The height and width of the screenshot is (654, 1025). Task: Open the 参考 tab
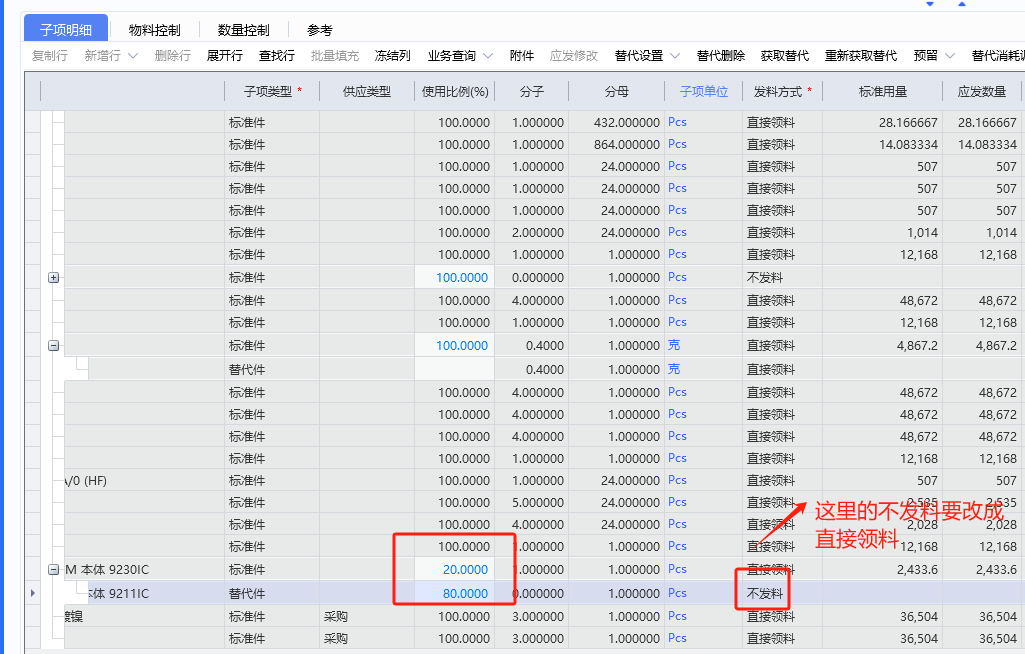(x=320, y=30)
